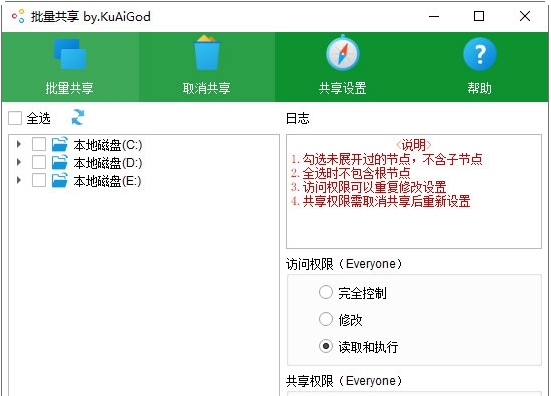Click the folder icon of 本地磁盘(C:)
The height and width of the screenshot is (396, 551).
(x=59, y=144)
